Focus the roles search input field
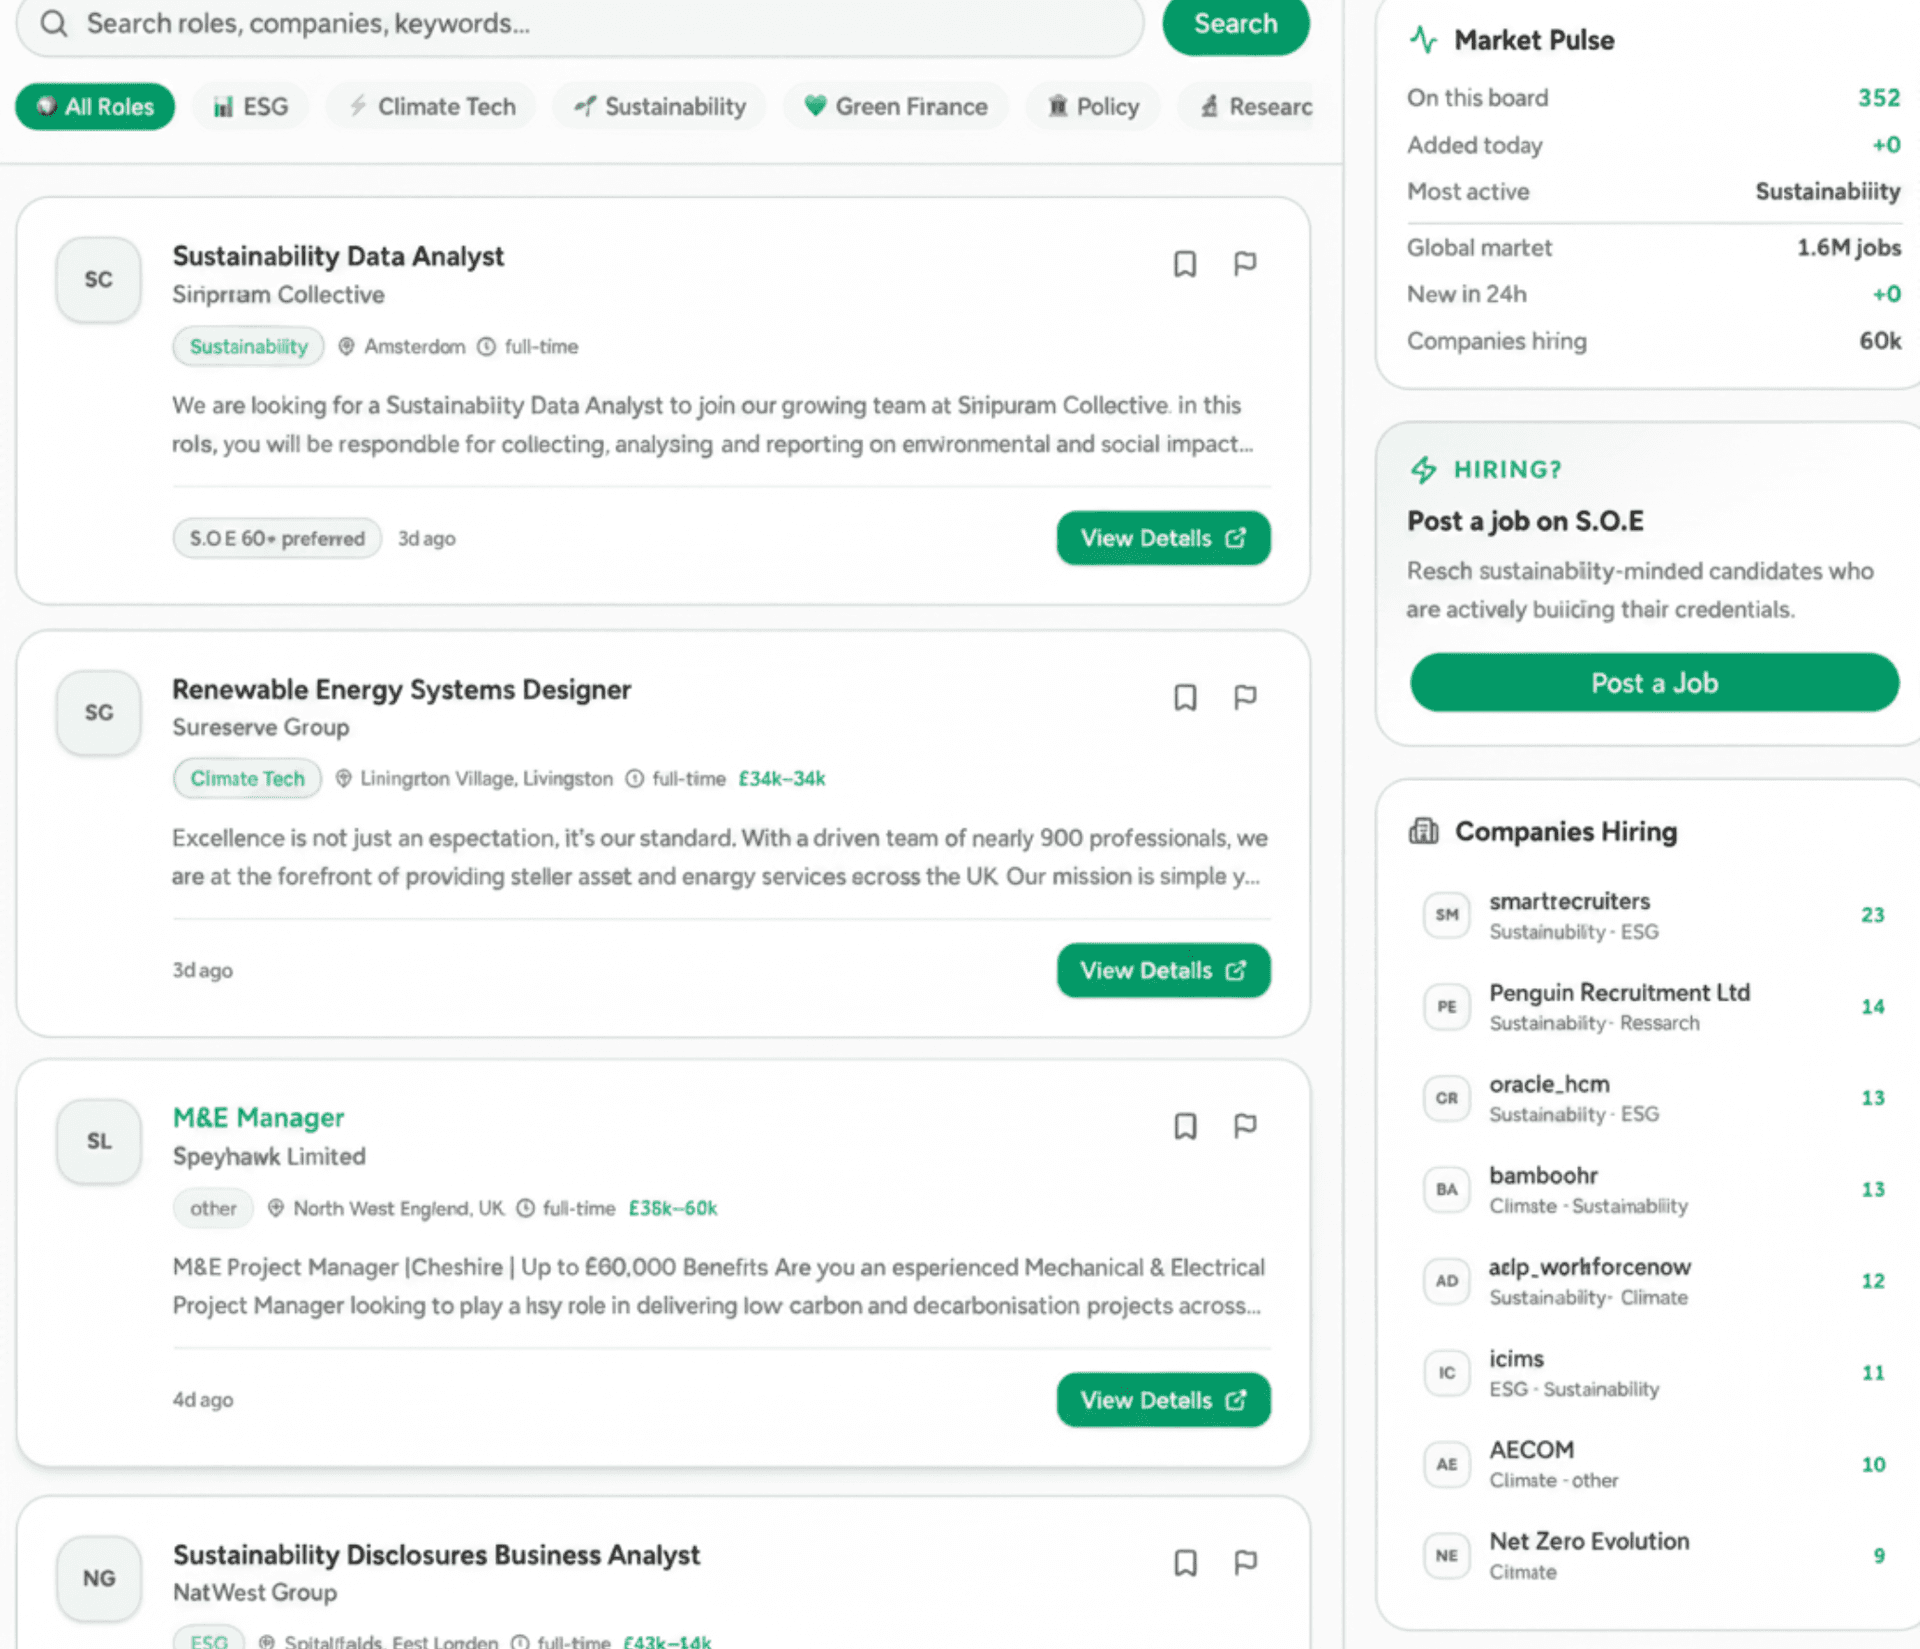This screenshot has height=1649, width=1920. pyautogui.click(x=580, y=23)
